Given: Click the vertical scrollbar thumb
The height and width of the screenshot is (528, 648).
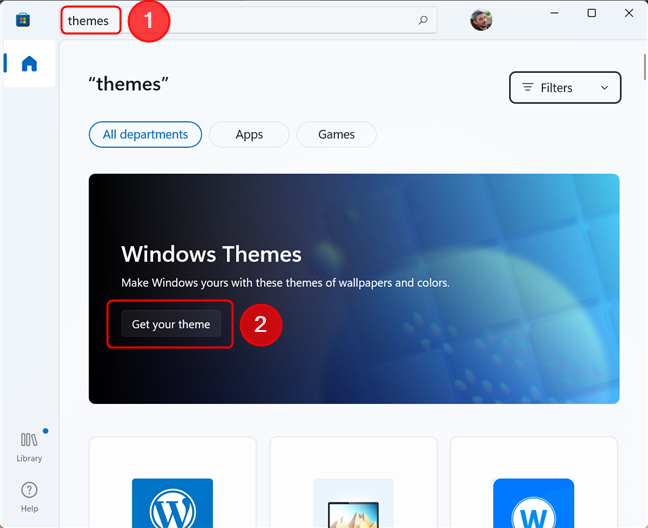Looking at the screenshot, I should [x=645, y=67].
